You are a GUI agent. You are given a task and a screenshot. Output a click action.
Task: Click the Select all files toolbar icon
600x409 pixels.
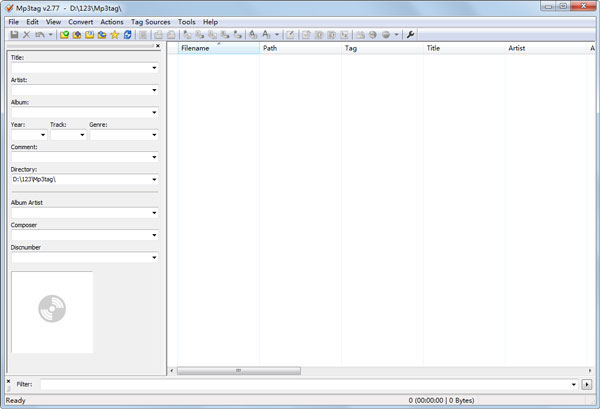[143, 35]
